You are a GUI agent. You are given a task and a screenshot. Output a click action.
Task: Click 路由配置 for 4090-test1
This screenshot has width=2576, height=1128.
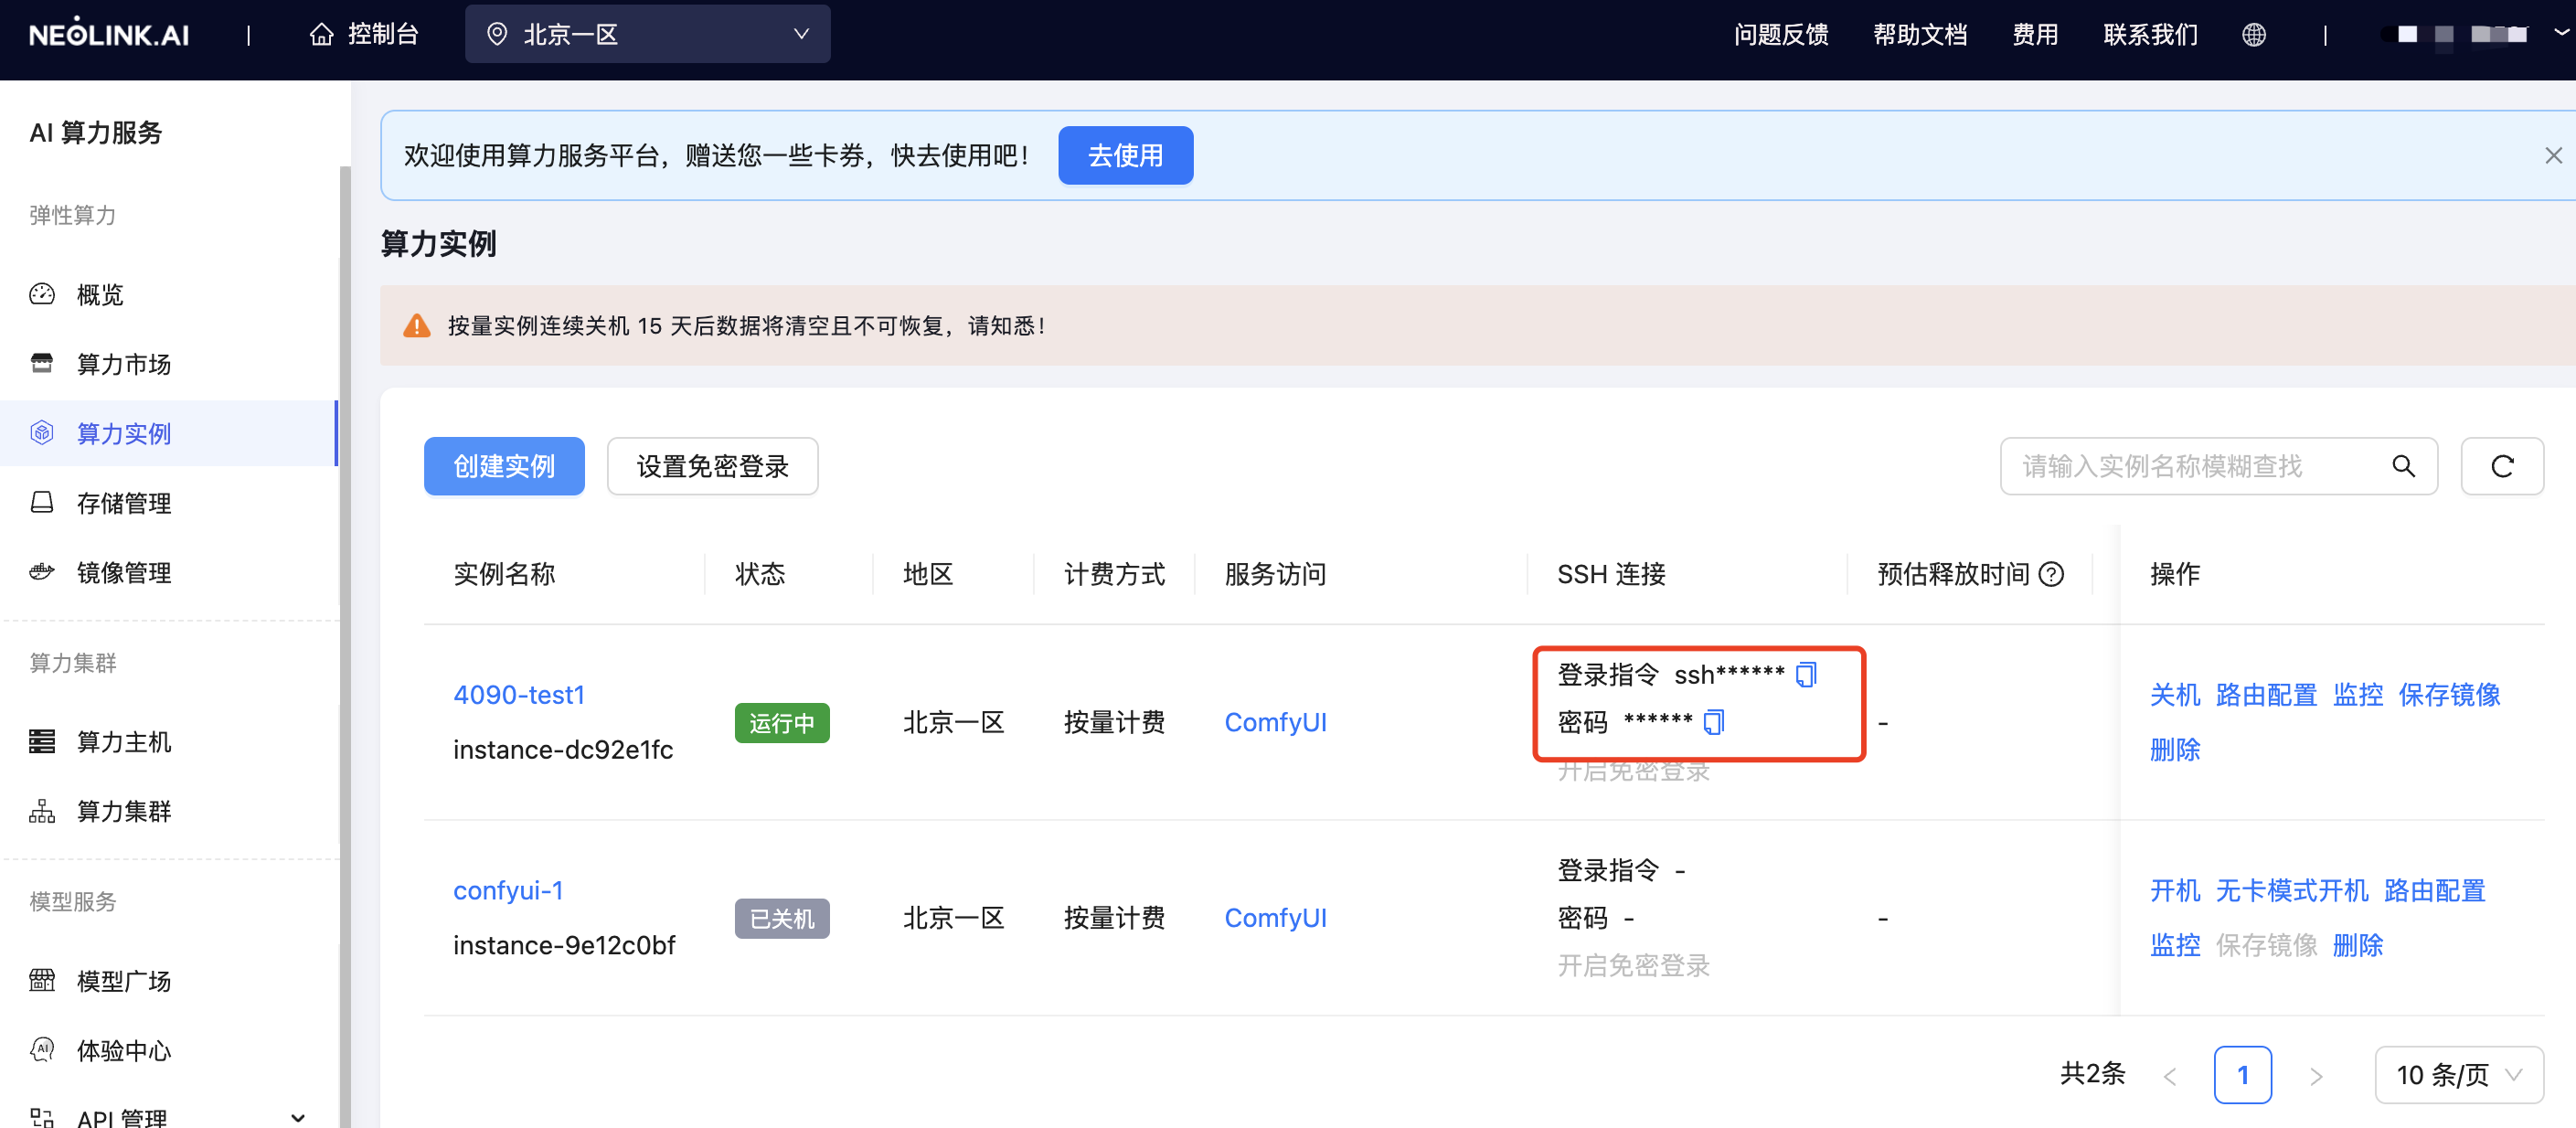tap(2266, 694)
